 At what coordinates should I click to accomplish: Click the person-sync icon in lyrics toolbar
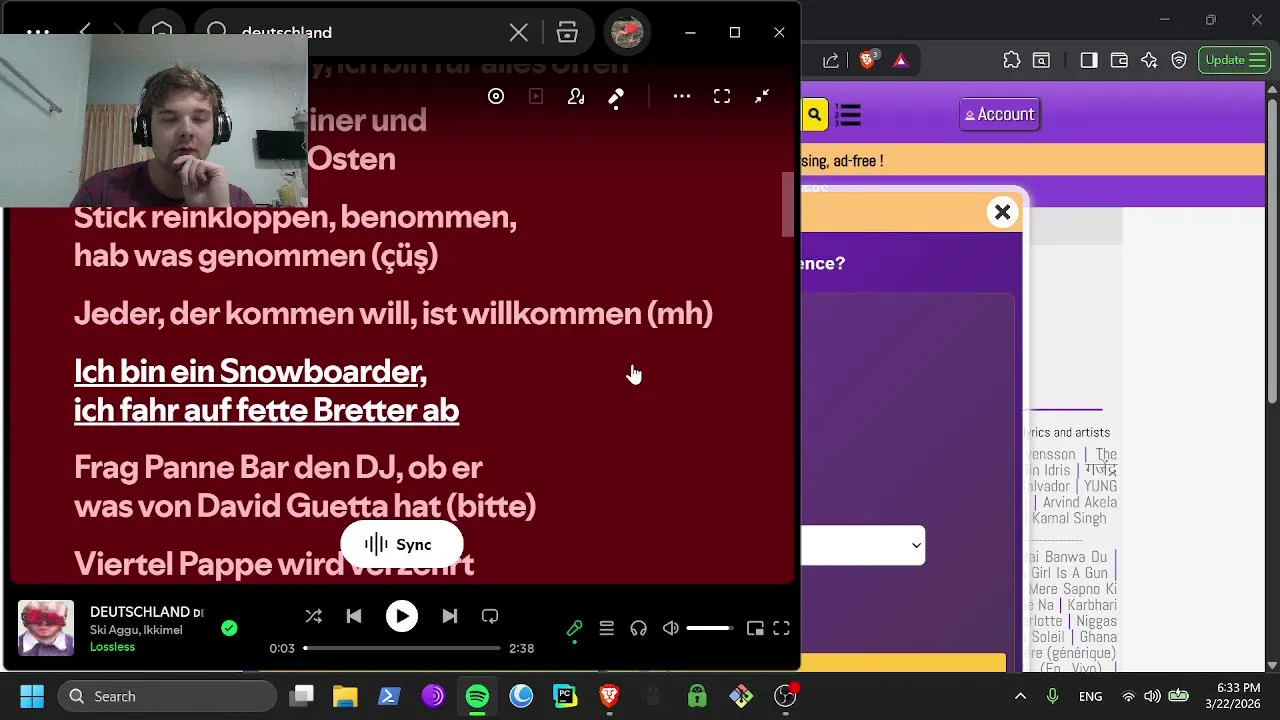(x=576, y=96)
